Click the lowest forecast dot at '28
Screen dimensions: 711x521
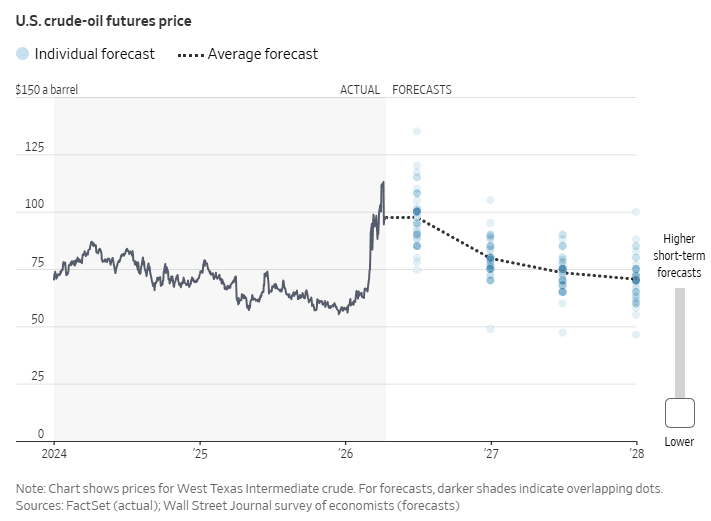[636, 334]
